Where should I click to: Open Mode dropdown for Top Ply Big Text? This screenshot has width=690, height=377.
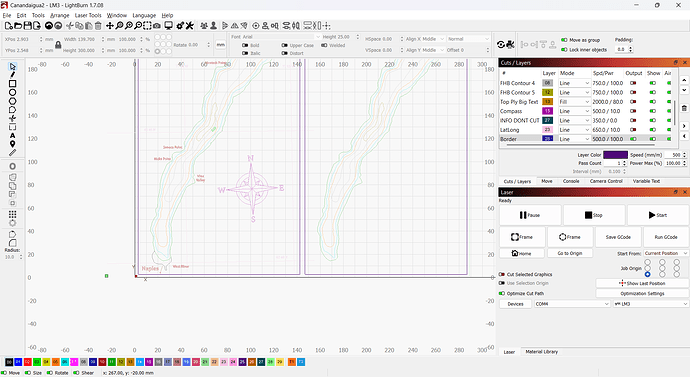[574, 102]
